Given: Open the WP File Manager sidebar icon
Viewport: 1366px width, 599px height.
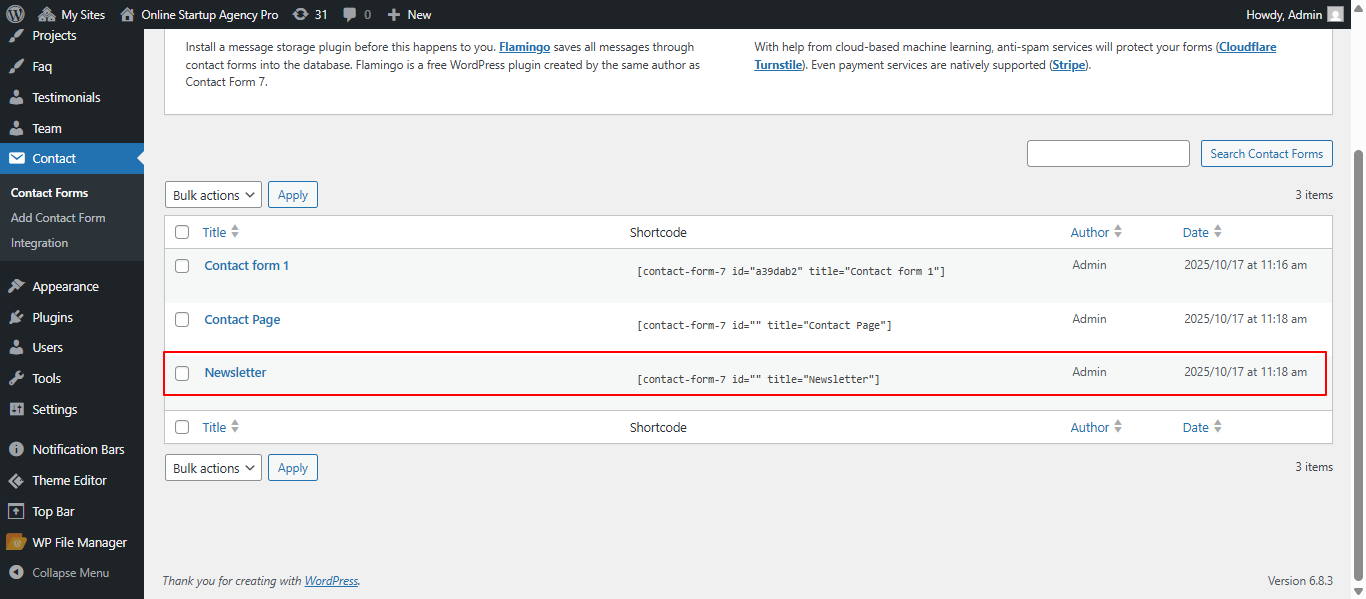Looking at the screenshot, I should click(x=18, y=541).
